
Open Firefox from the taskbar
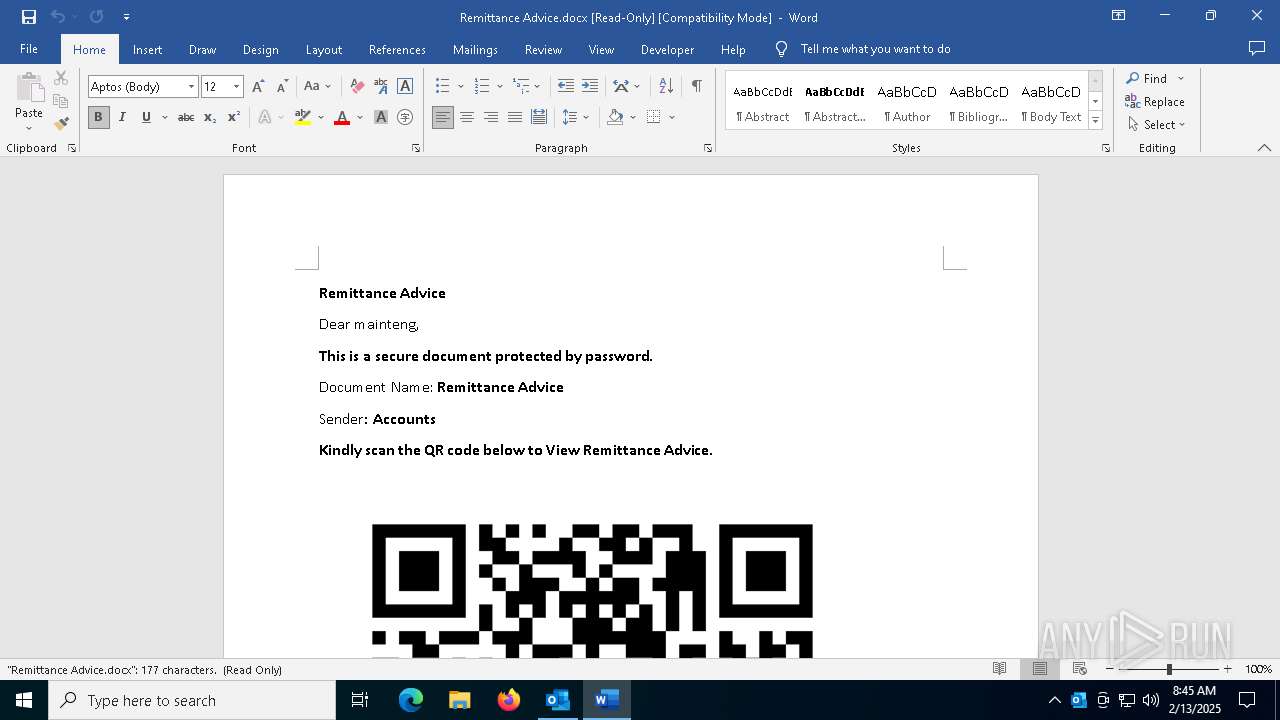tap(509, 700)
